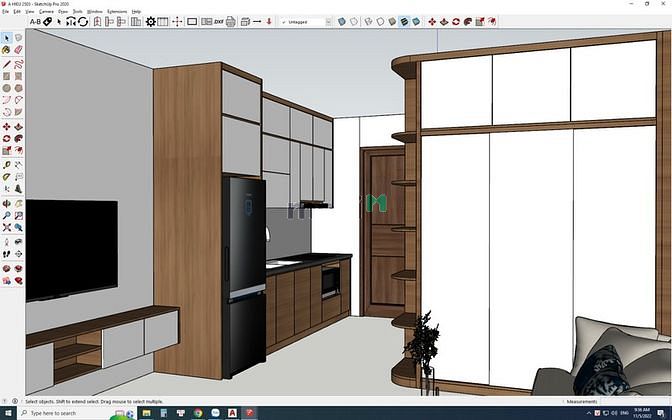
Task: Select the Orbit tool
Action: (x=6, y=204)
